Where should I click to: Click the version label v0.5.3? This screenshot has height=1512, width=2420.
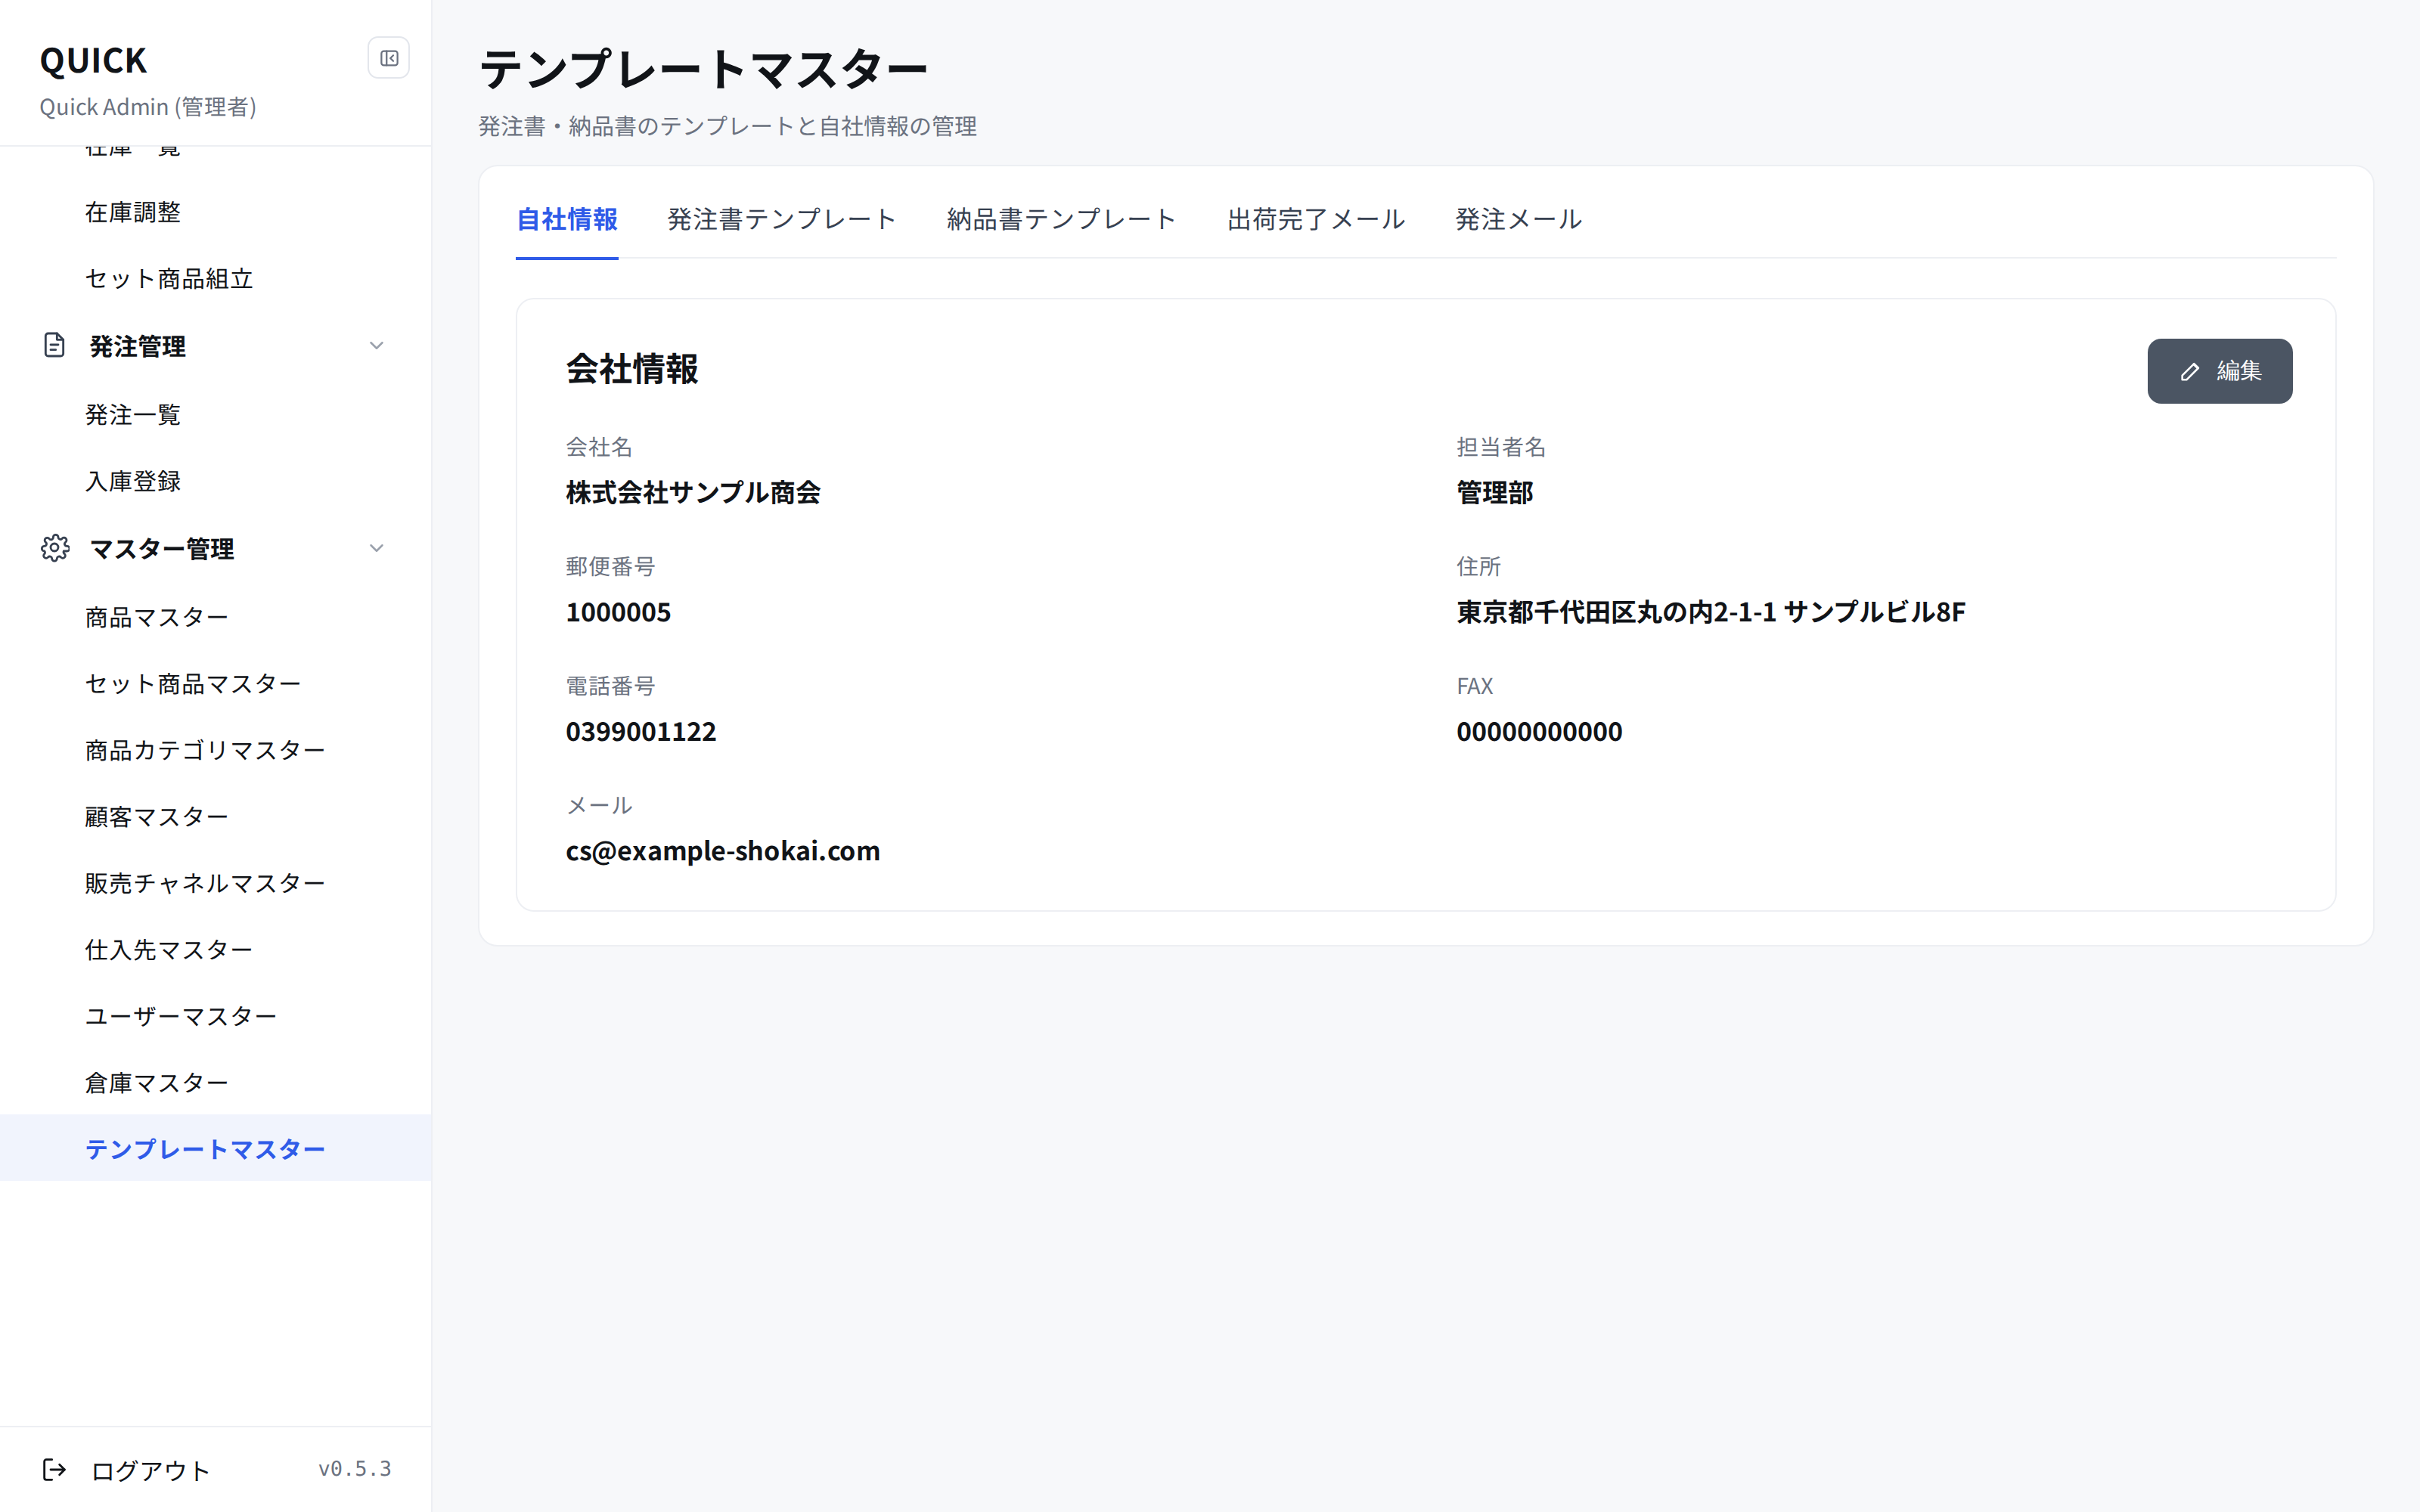tap(355, 1469)
